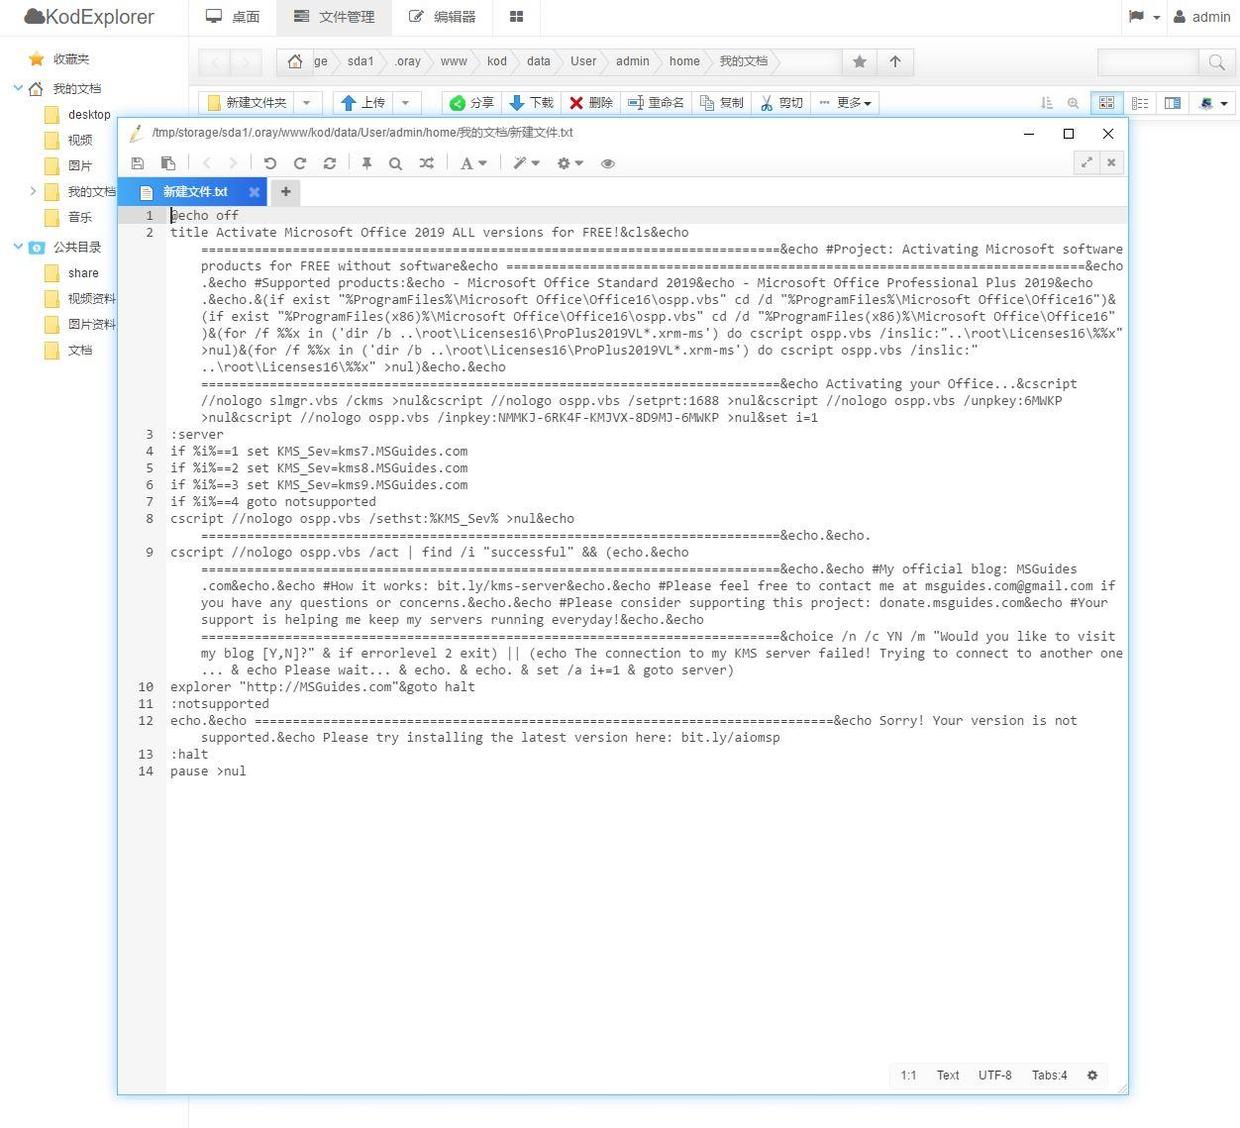
Task: Close the editor using the toolbar x icon
Action: point(1111,162)
